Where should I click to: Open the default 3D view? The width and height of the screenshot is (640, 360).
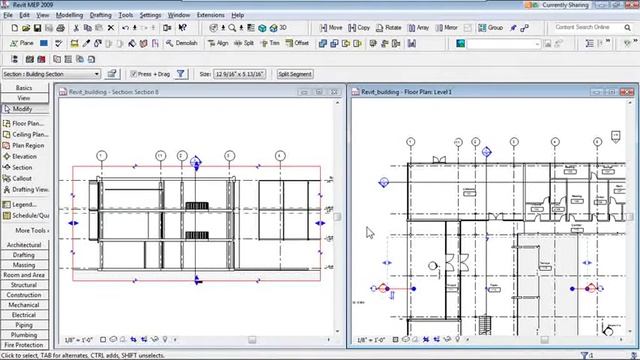[x=278, y=28]
